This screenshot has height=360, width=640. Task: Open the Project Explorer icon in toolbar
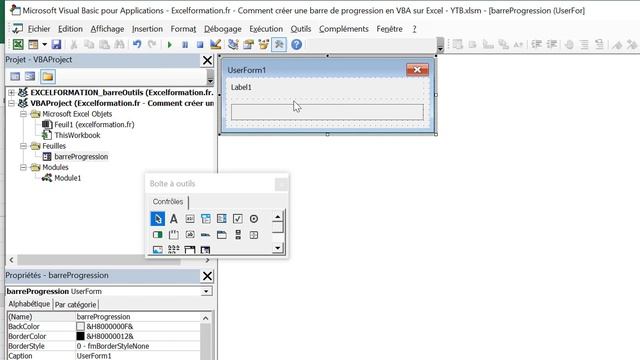click(x=233, y=44)
